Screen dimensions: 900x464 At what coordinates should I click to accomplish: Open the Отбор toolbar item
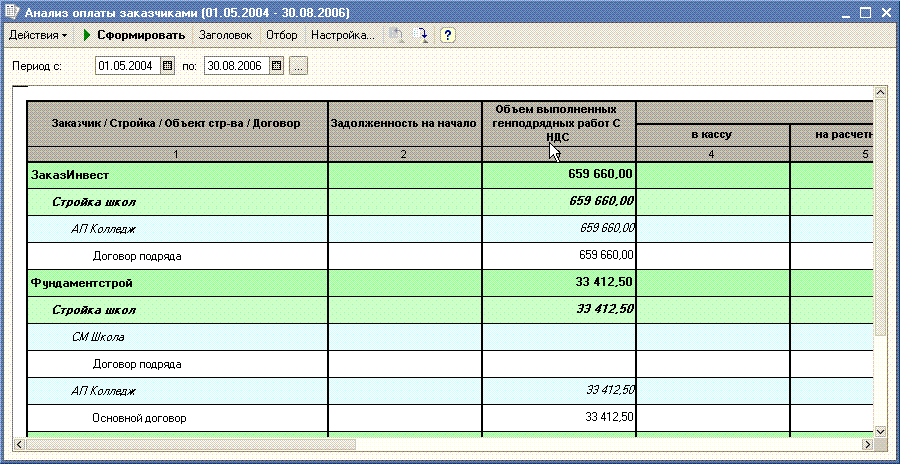pos(282,35)
